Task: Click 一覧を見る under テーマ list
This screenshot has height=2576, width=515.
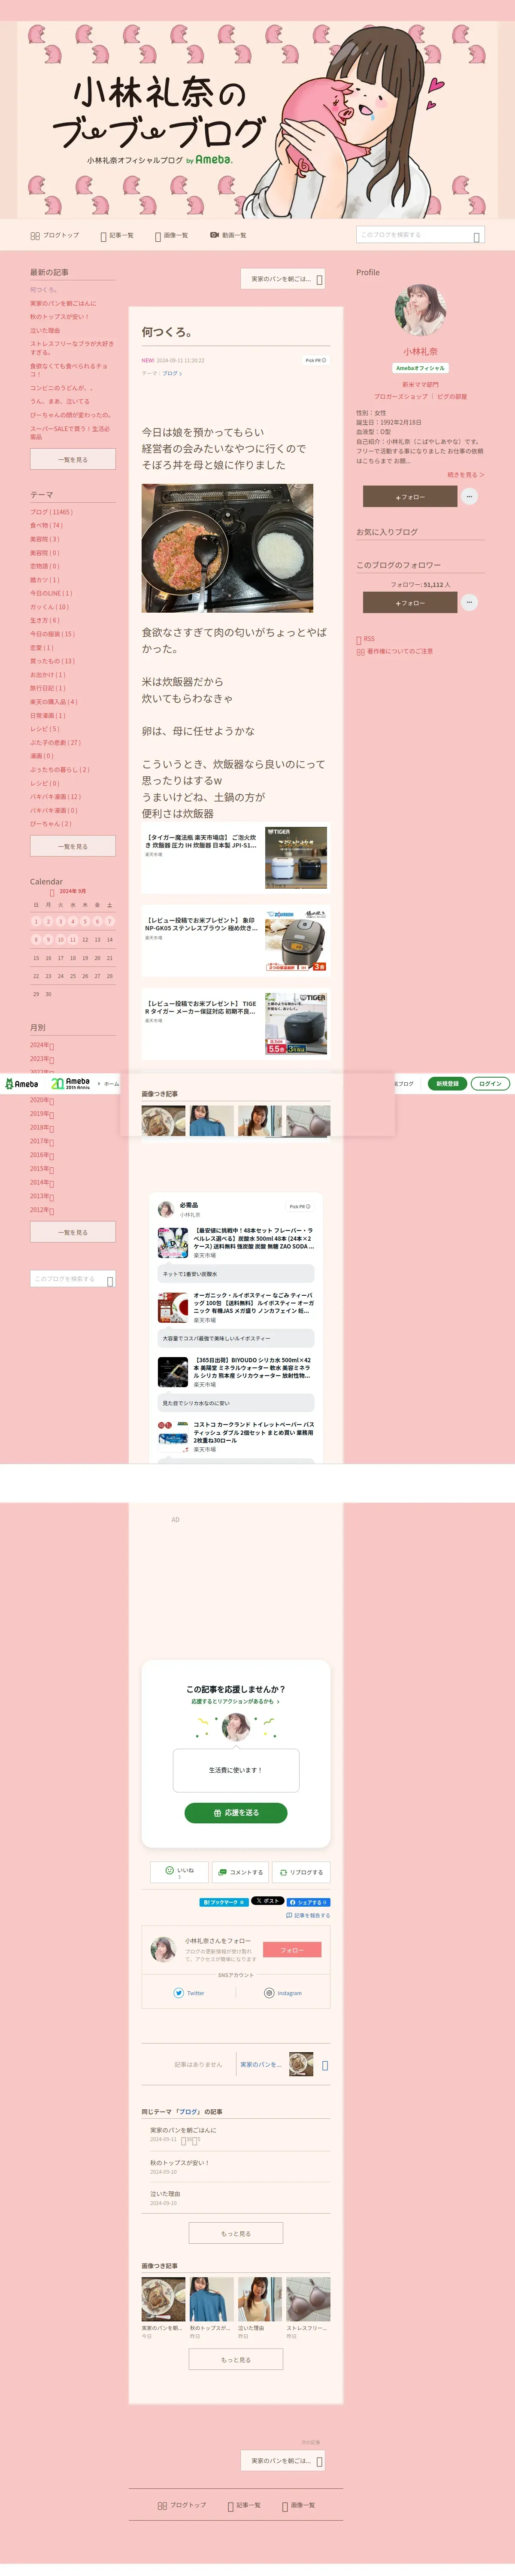Action: [x=73, y=846]
